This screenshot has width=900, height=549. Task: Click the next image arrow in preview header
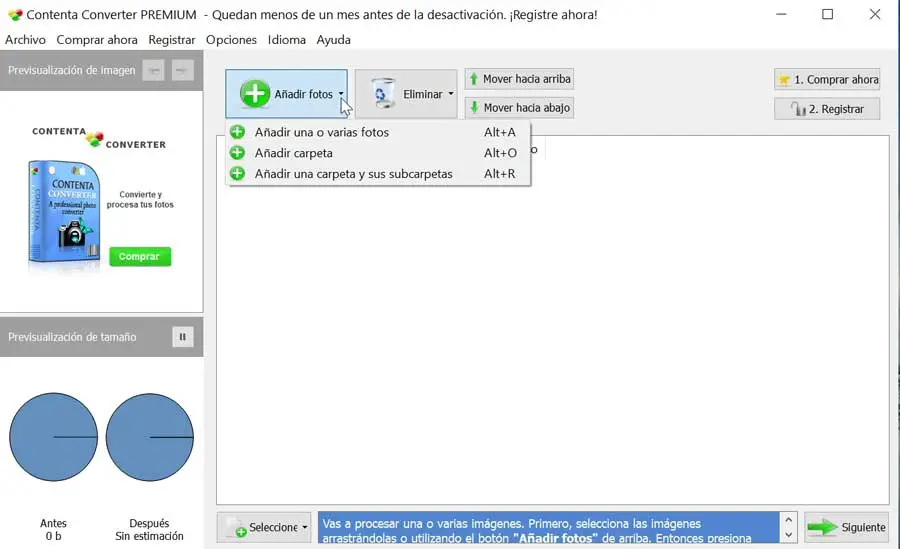click(x=183, y=70)
